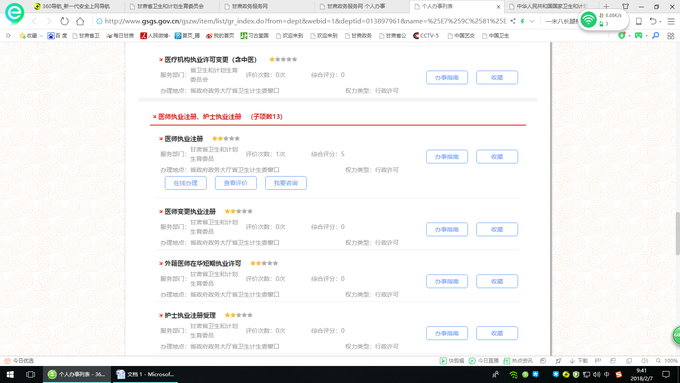This screenshot has height=383, width=680.
Task: Switch to 中华人民共和国国家卫生 tab
Action: click(551, 7)
